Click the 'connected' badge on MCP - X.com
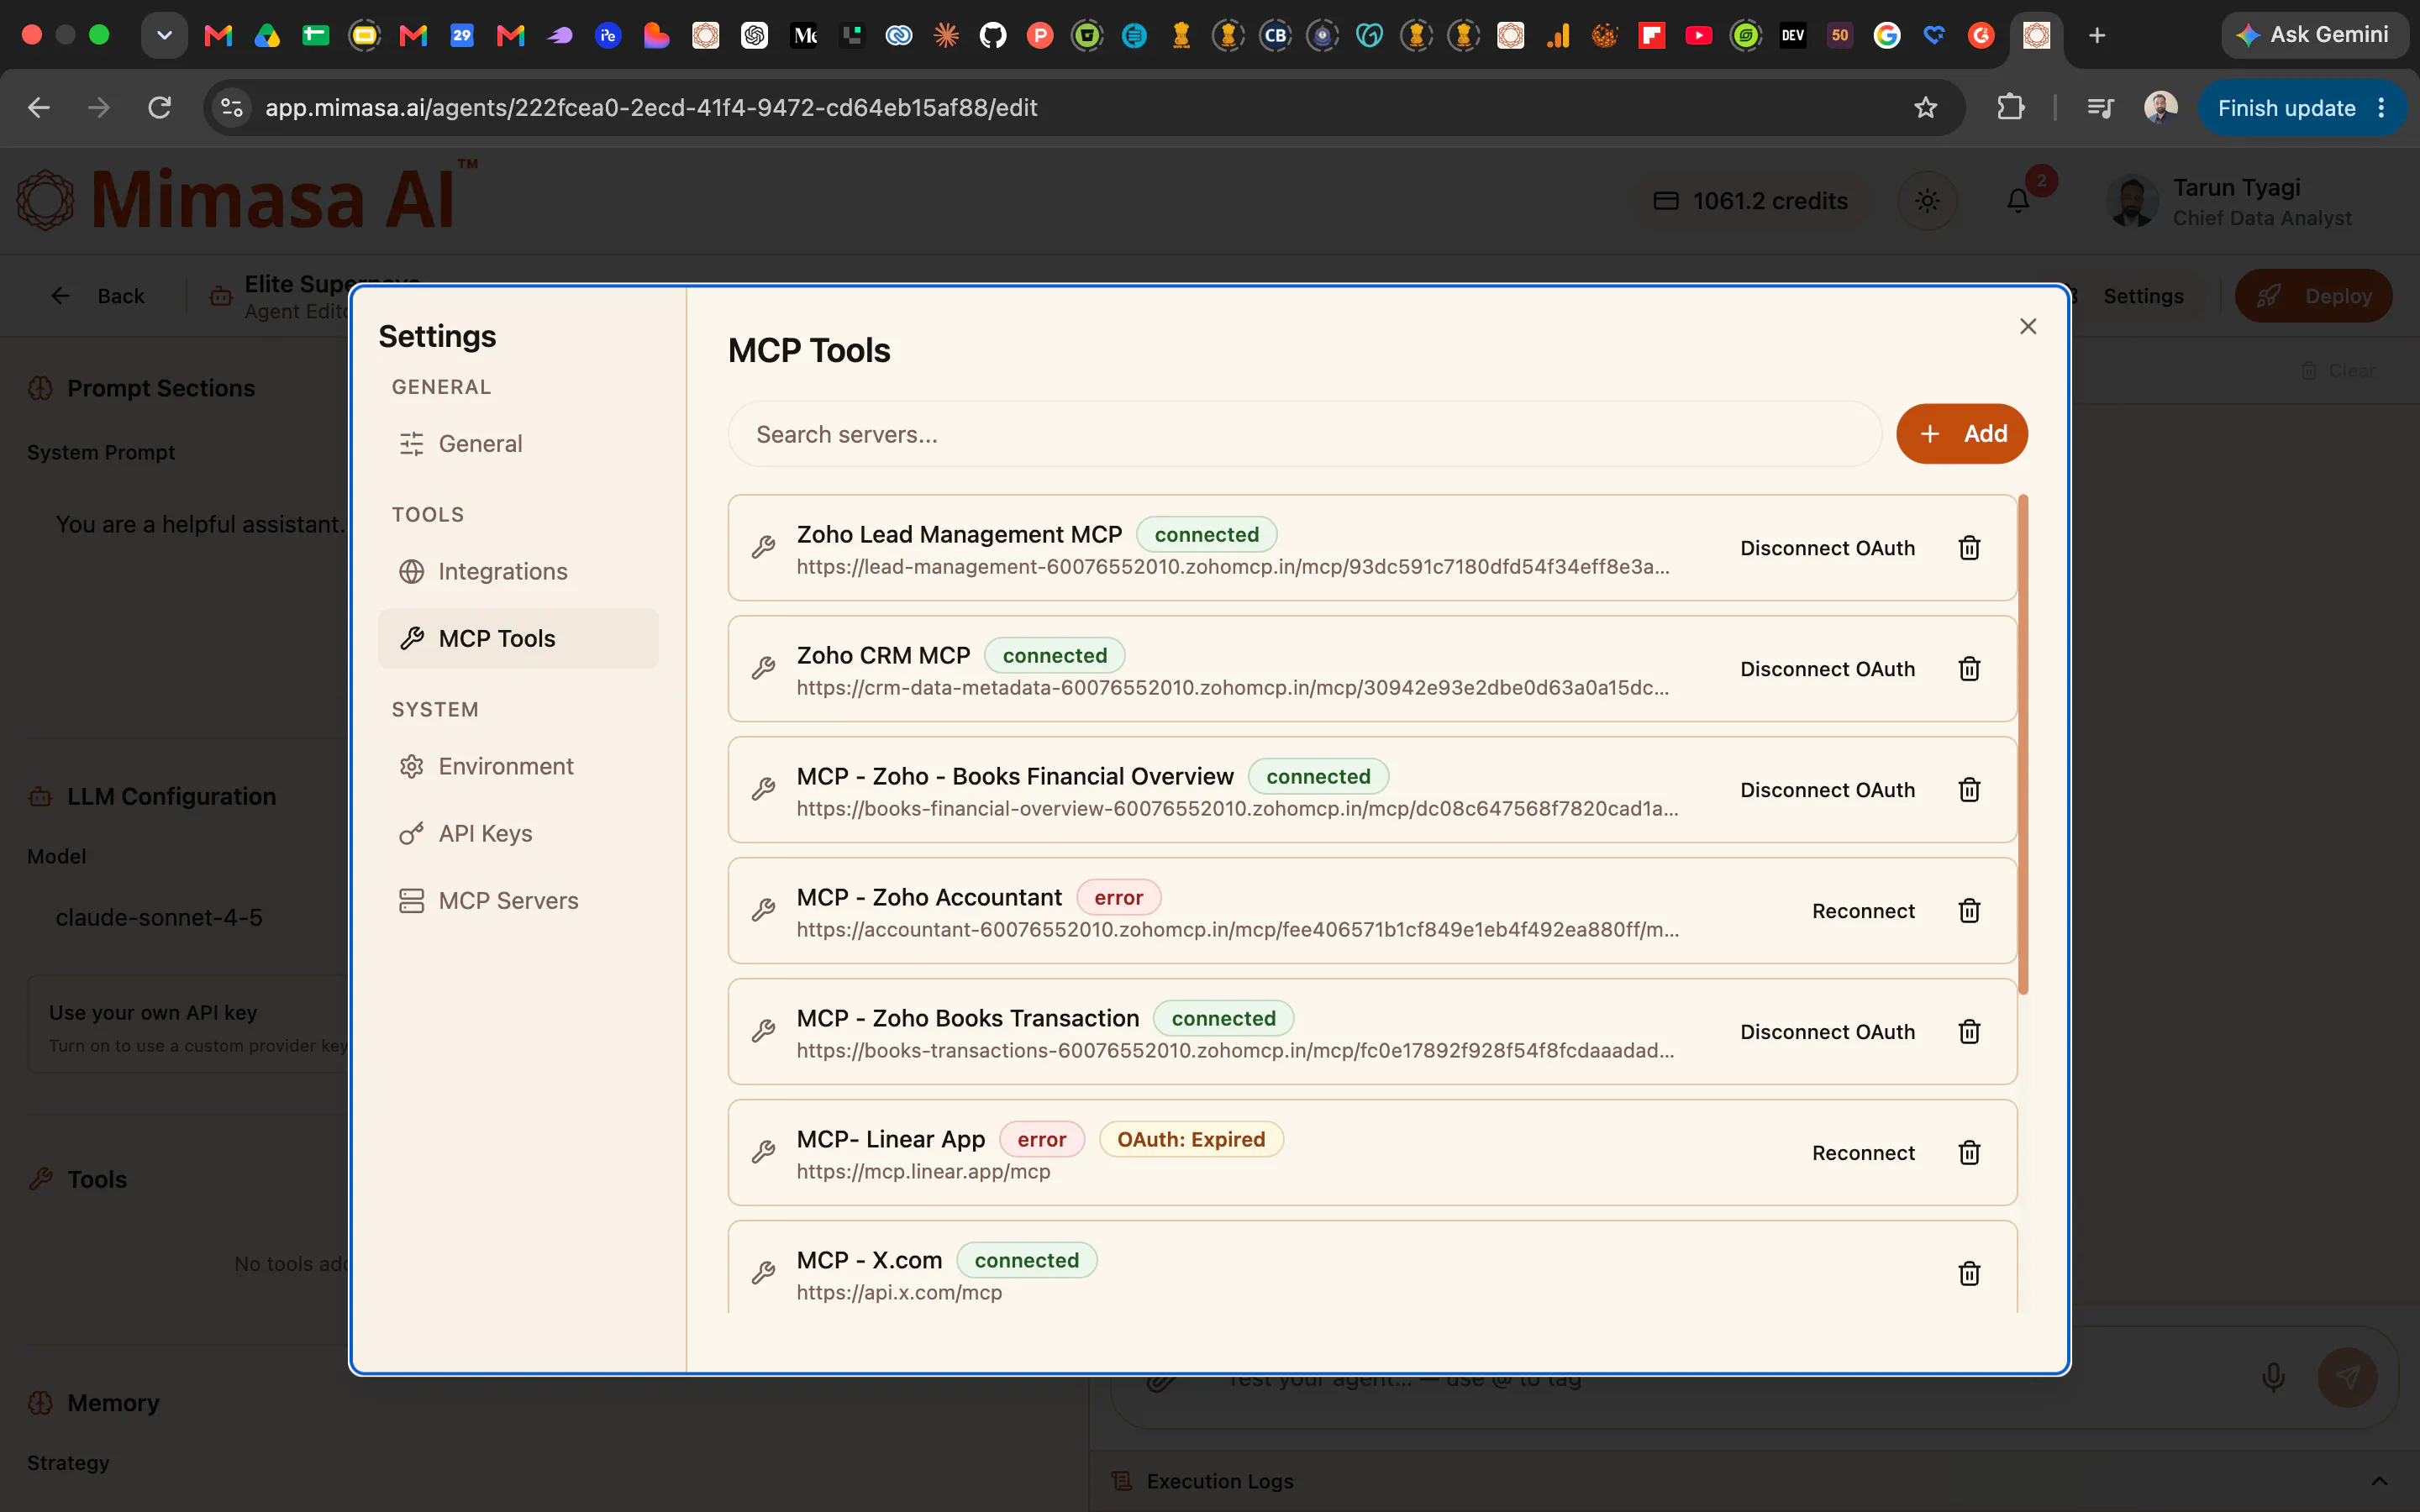Viewport: 2420px width, 1512px height. click(1026, 1261)
